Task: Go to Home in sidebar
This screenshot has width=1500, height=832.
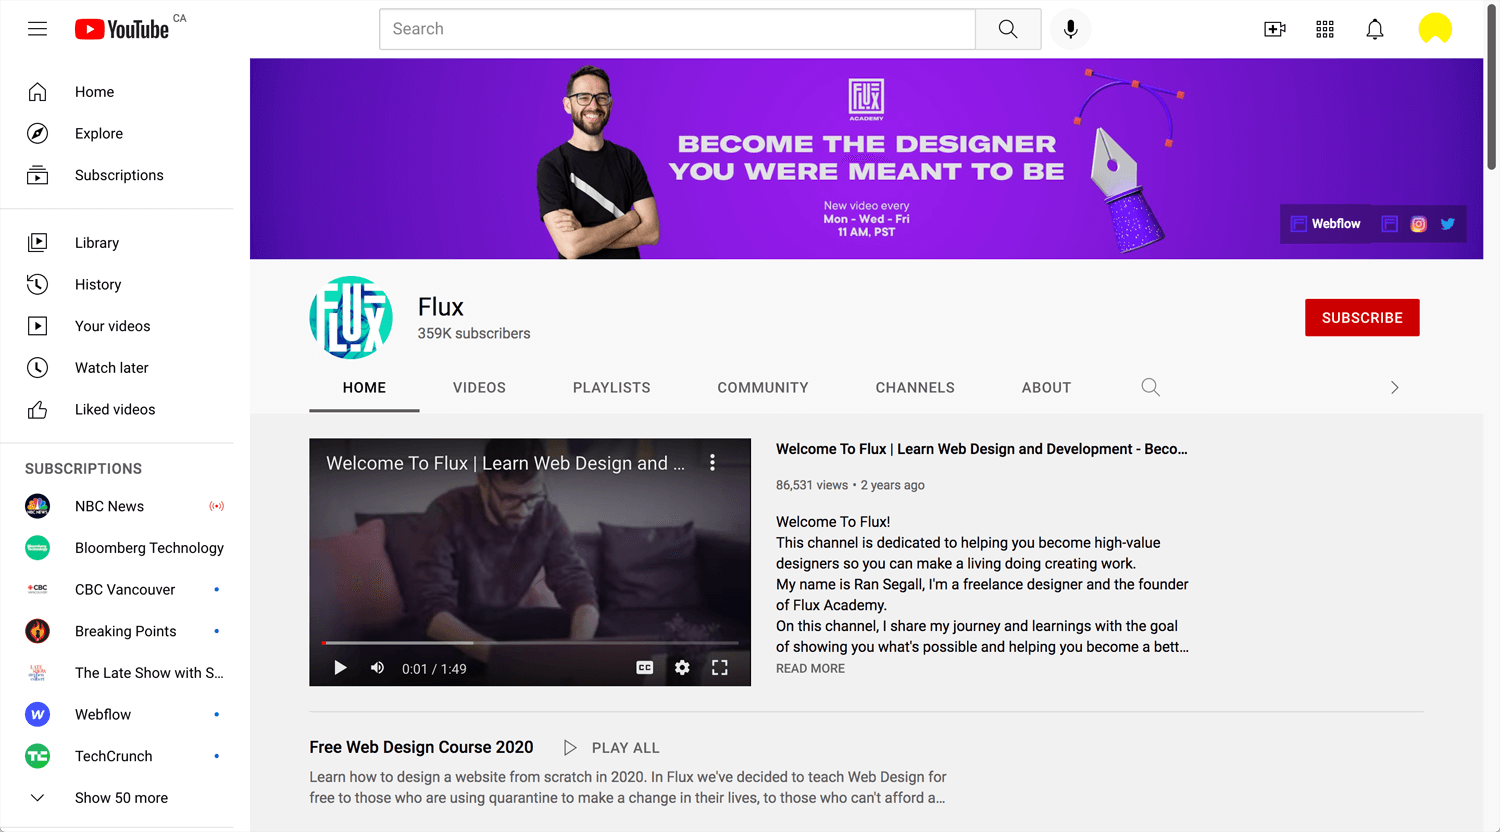Action: pos(117,92)
